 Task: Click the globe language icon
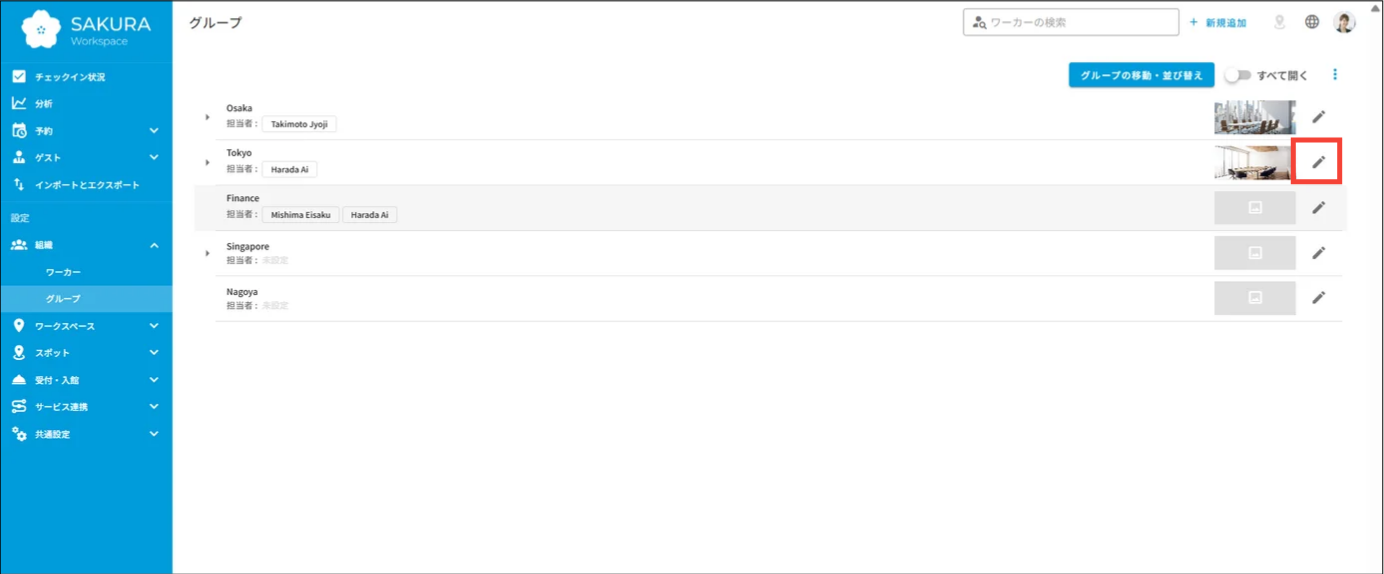point(1312,22)
